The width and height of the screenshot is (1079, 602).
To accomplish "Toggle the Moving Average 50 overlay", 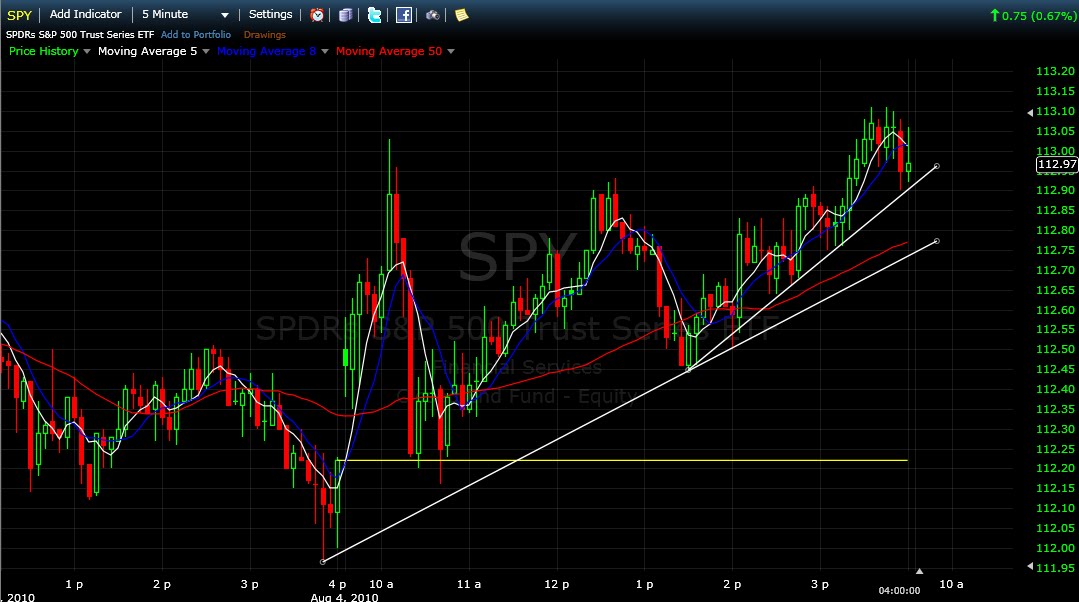I will [x=389, y=51].
